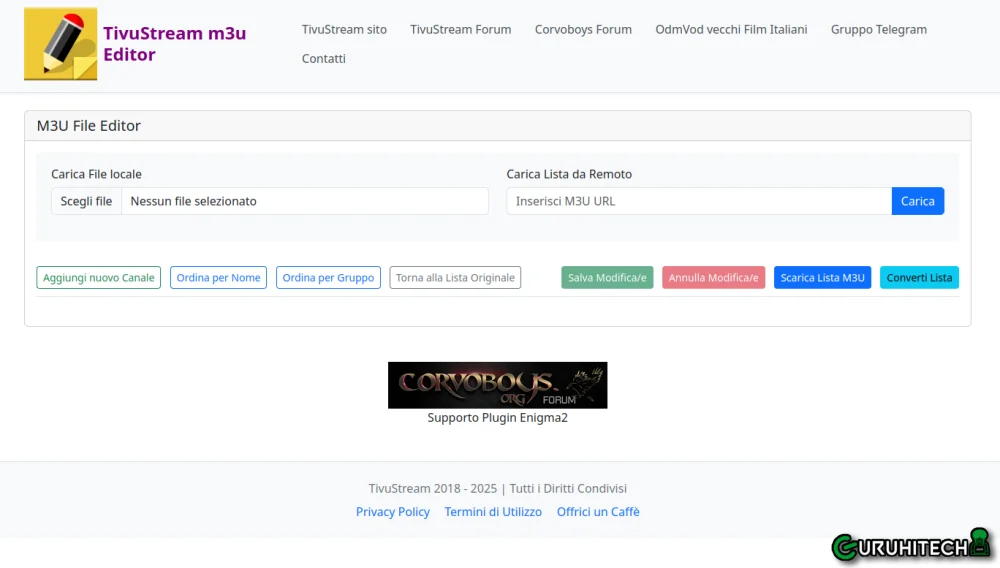
Task: Open Gruppo Telegram nav link
Action: point(878,29)
